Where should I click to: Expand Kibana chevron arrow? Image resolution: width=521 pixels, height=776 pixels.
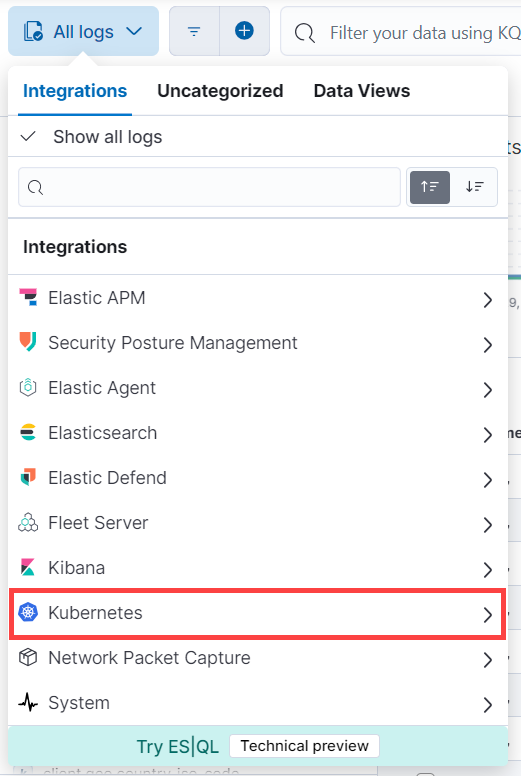(487, 570)
